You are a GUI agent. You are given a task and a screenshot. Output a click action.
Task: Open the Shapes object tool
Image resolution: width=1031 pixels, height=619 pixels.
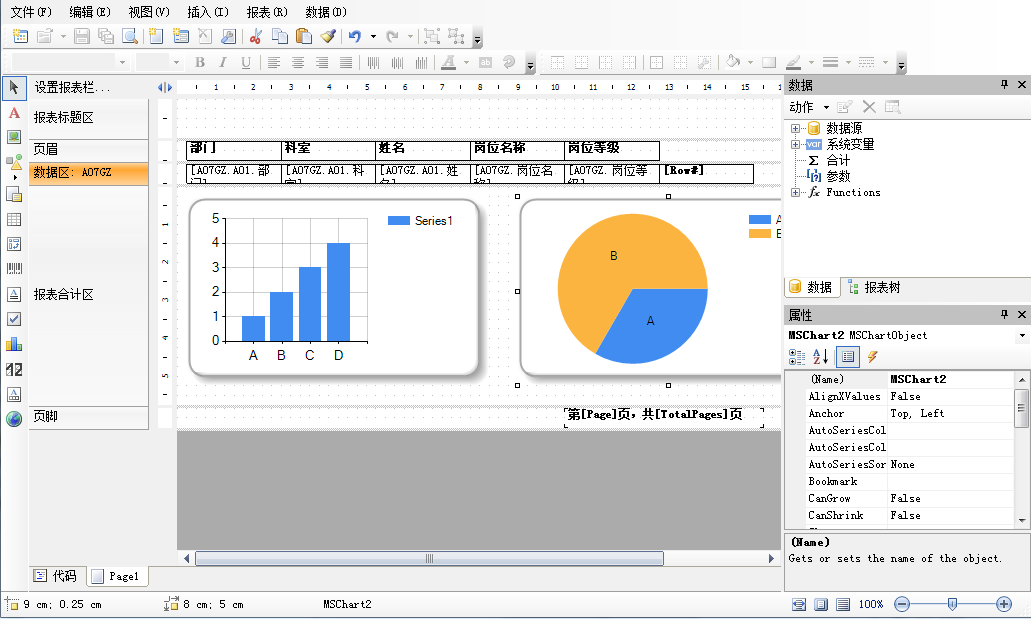14,162
